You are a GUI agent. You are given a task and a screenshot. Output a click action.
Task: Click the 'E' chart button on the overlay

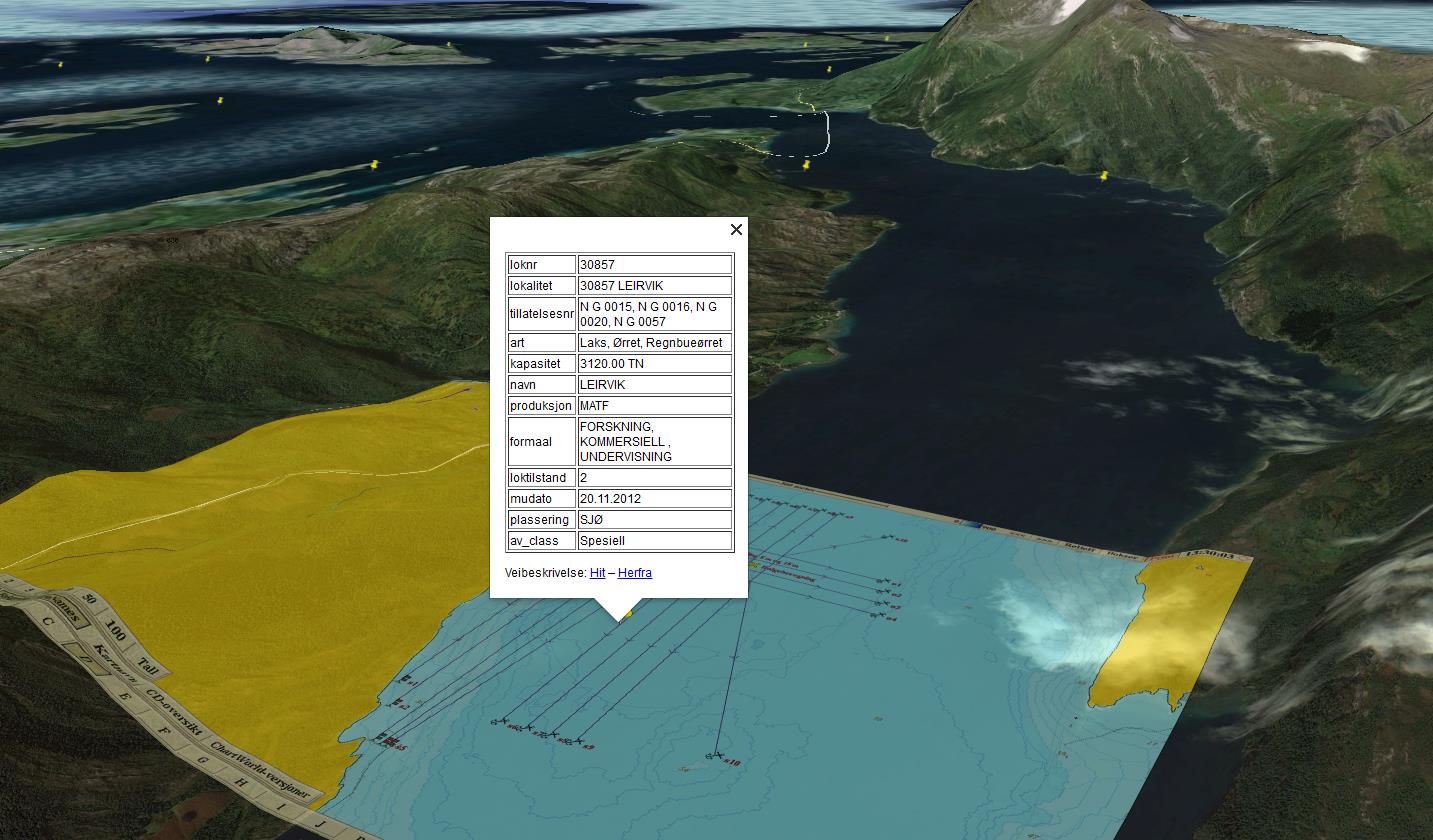(124, 696)
